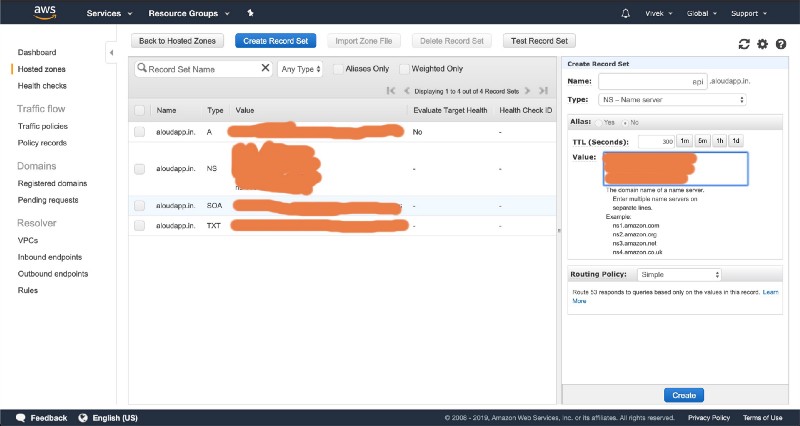The width and height of the screenshot is (800, 426).
Task: Select the TXT record checkbox
Action: click(139, 225)
